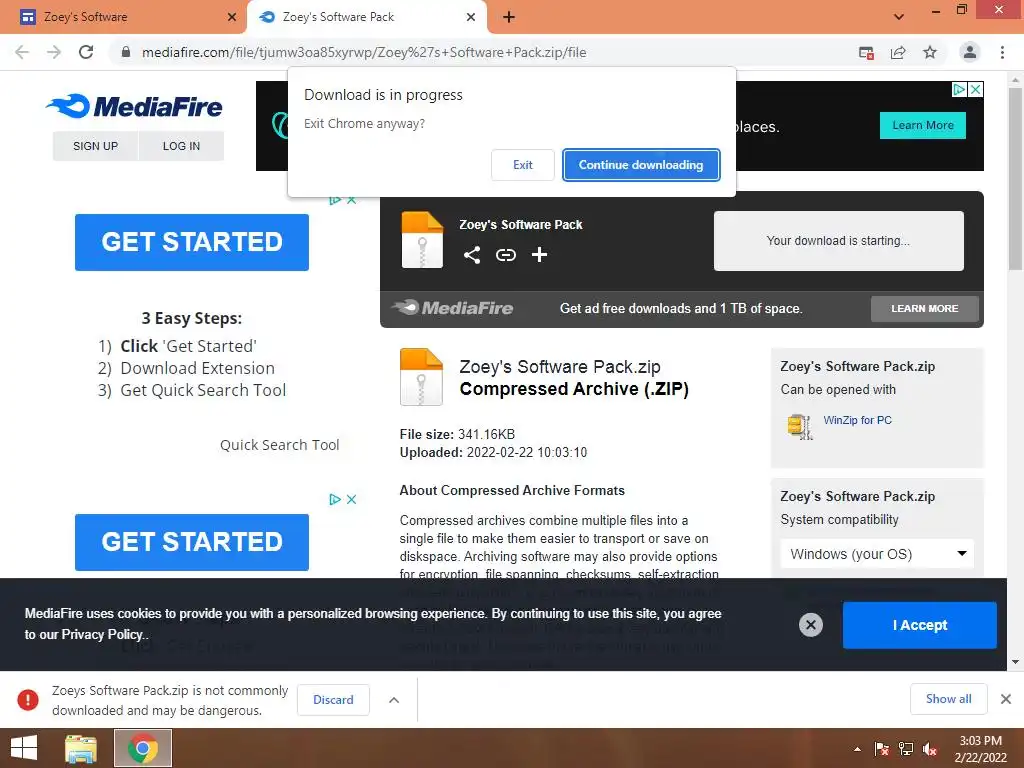Click the plus add-to-account icon

tap(539, 255)
